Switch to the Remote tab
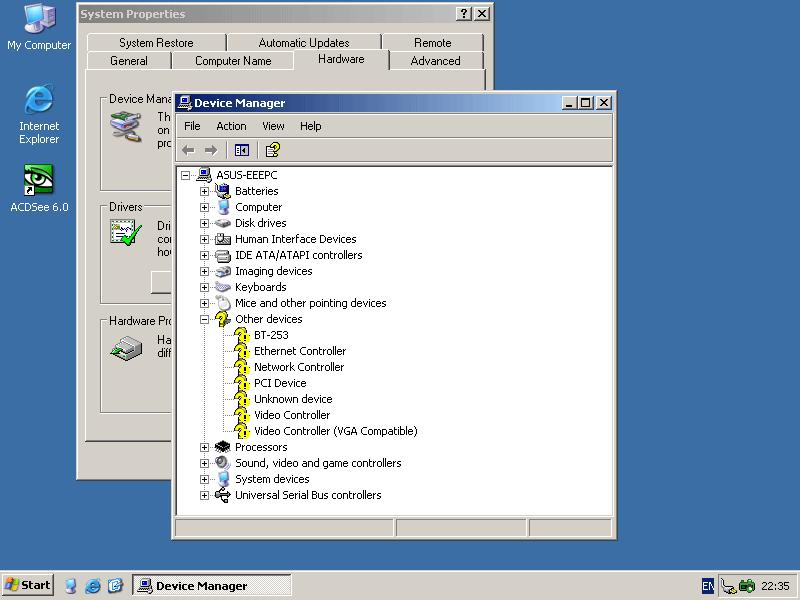Image resolution: width=800 pixels, height=600 pixels. tap(433, 43)
